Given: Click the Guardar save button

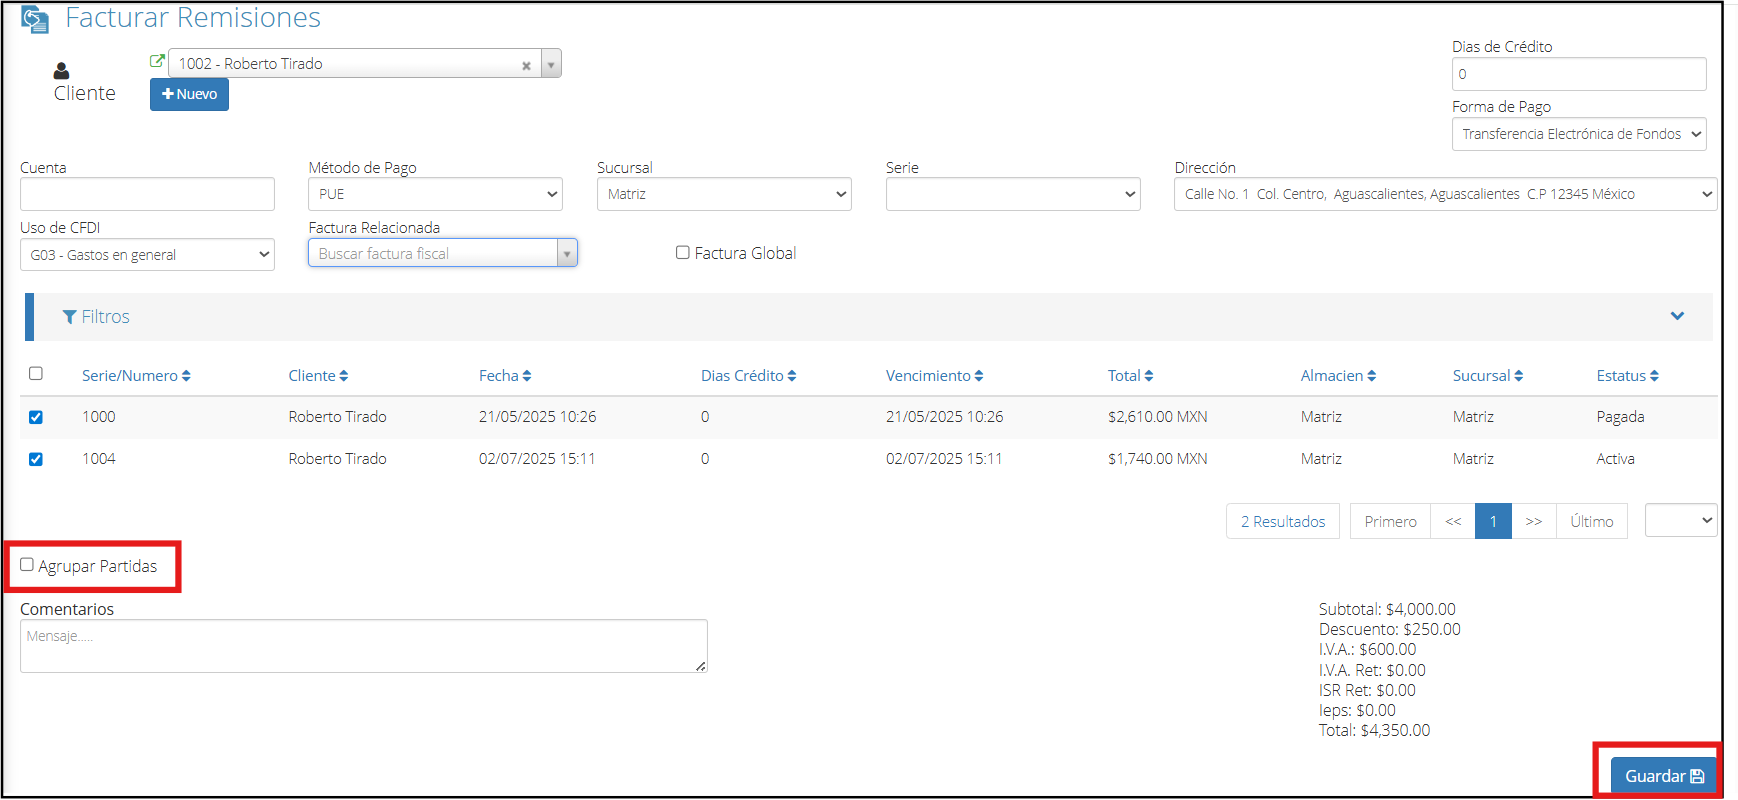Looking at the screenshot, I should click(x=1663, y=776).
